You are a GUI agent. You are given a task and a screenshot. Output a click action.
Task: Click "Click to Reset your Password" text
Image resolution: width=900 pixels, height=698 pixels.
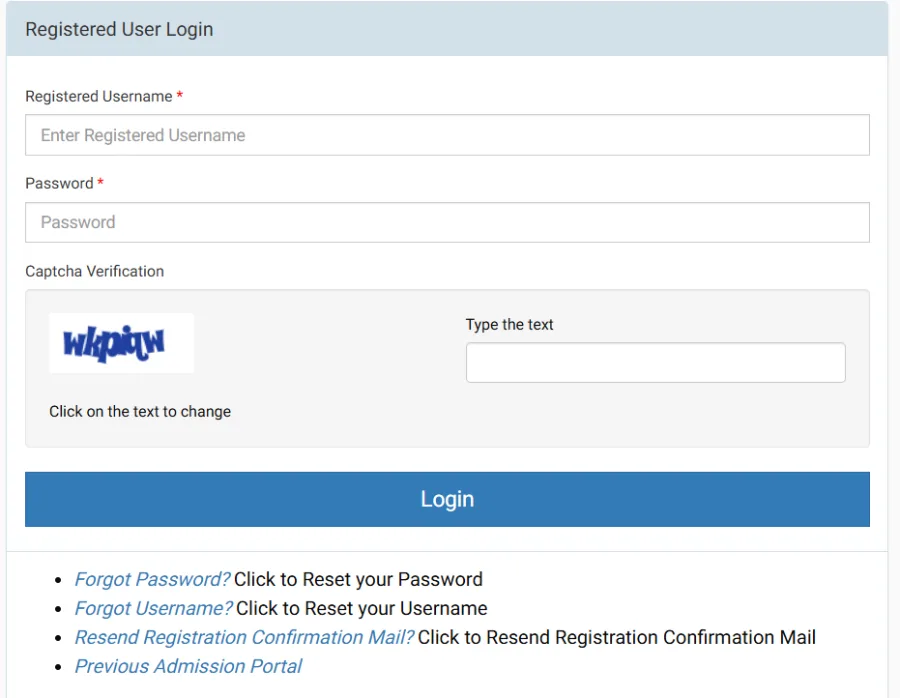pyautogui.click(x=358, y=579)
